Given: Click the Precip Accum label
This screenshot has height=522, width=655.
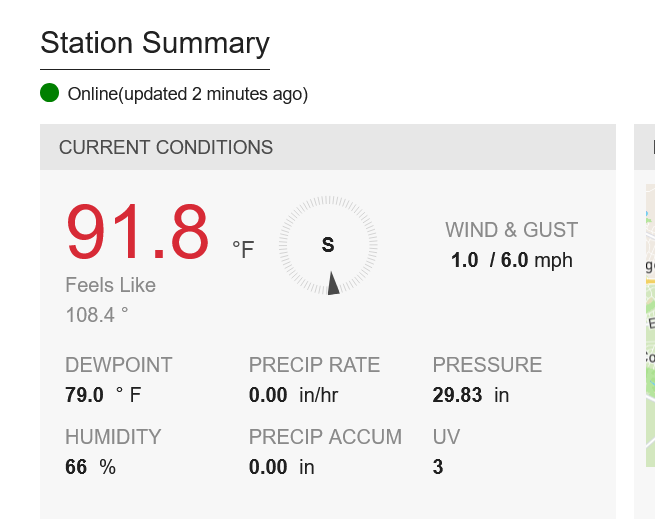Looking at the screenshot, I should coord(325,437).
